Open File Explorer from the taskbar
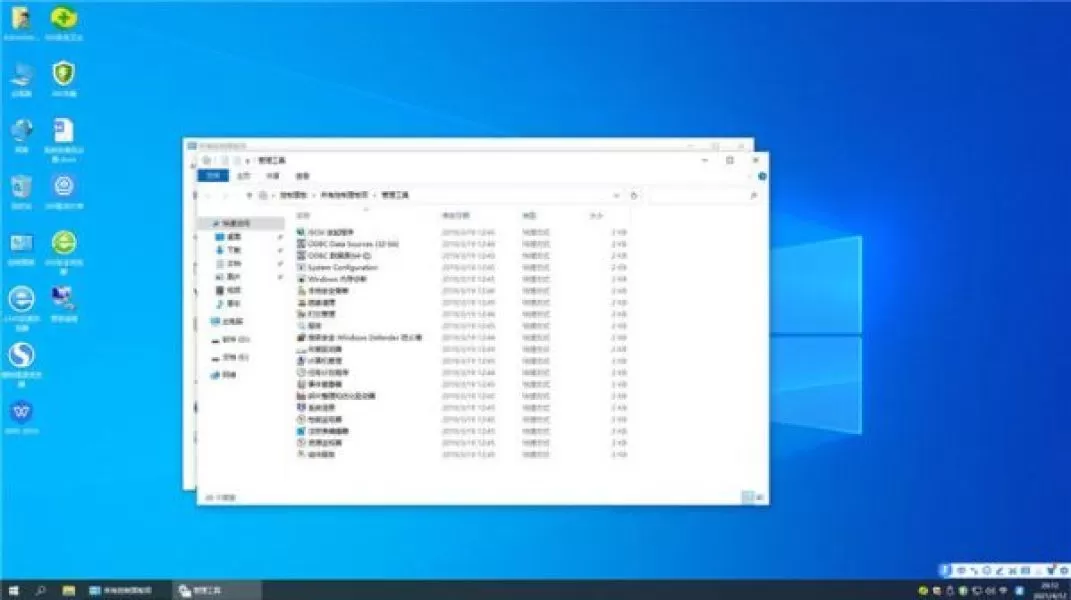 (69, 590)
